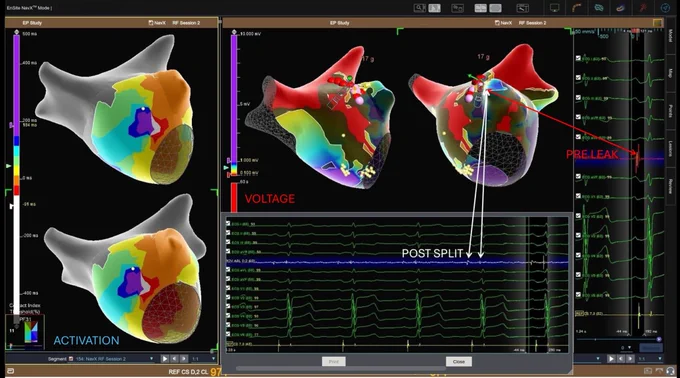Toggle ECG aVL checkbox in popup waveform window
This screenshot has width=680, height=378.
[228, 270]
